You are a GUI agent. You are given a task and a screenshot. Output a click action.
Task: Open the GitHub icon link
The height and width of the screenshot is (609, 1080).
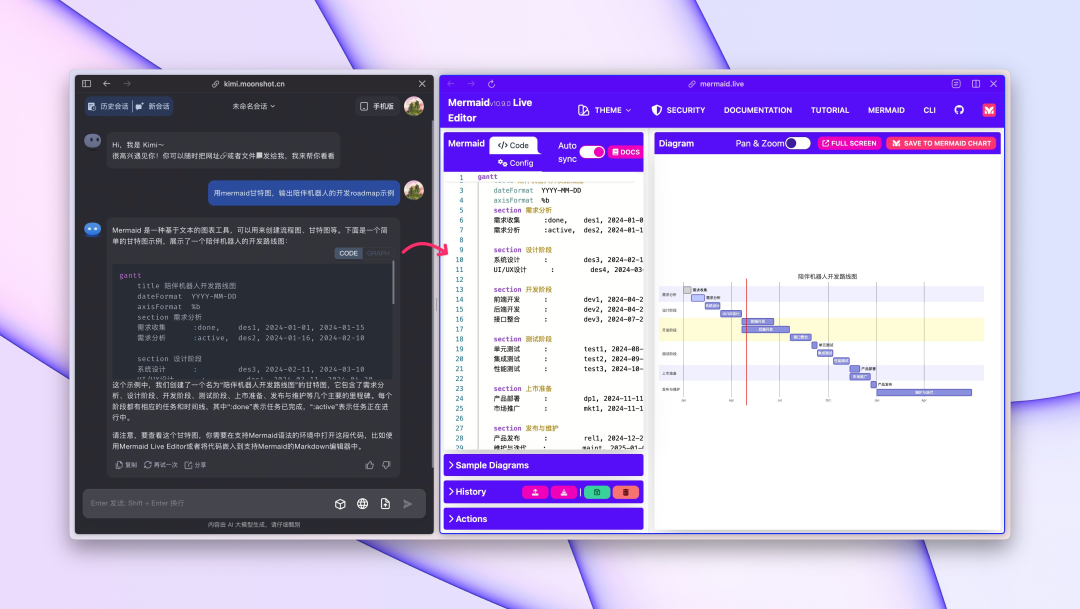(959, 110)
